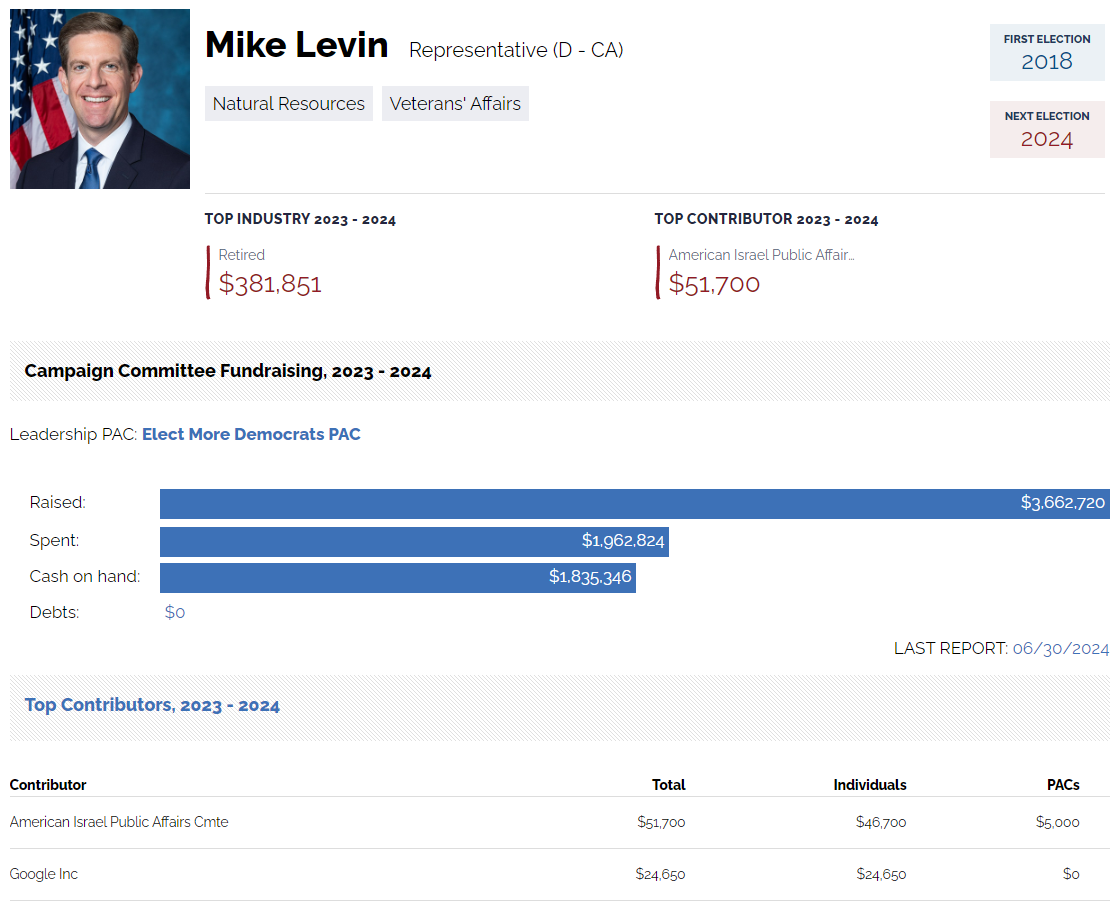Open the 06/30/2024 last report link
This screenshot has width=1118, height=904.
click(x=1060, y=648)
